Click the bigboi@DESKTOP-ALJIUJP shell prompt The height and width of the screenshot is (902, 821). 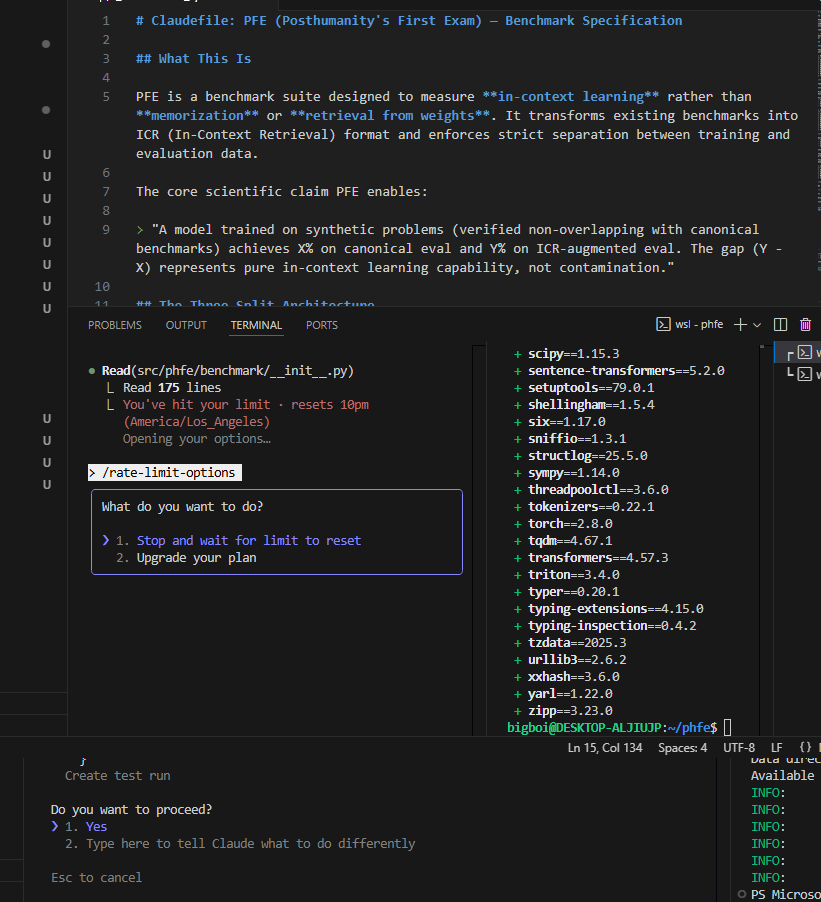coord(612,728)
